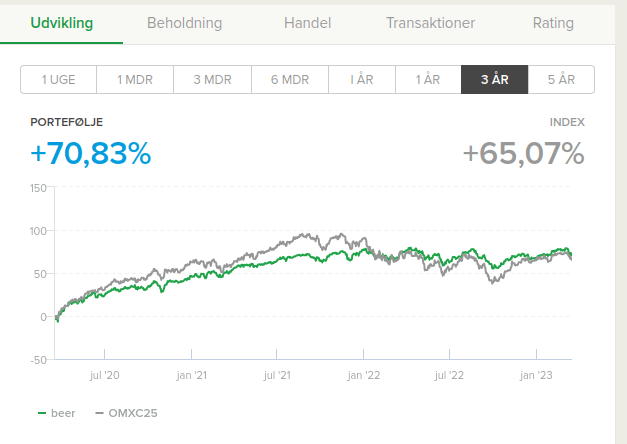Click the active 3 ÅR button

coord(494,80)
